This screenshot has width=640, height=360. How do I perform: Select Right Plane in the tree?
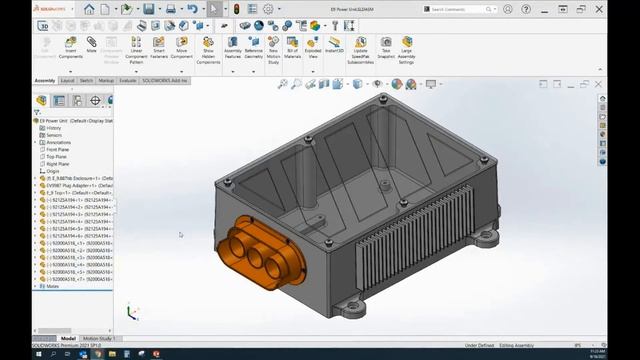point(58,164)
